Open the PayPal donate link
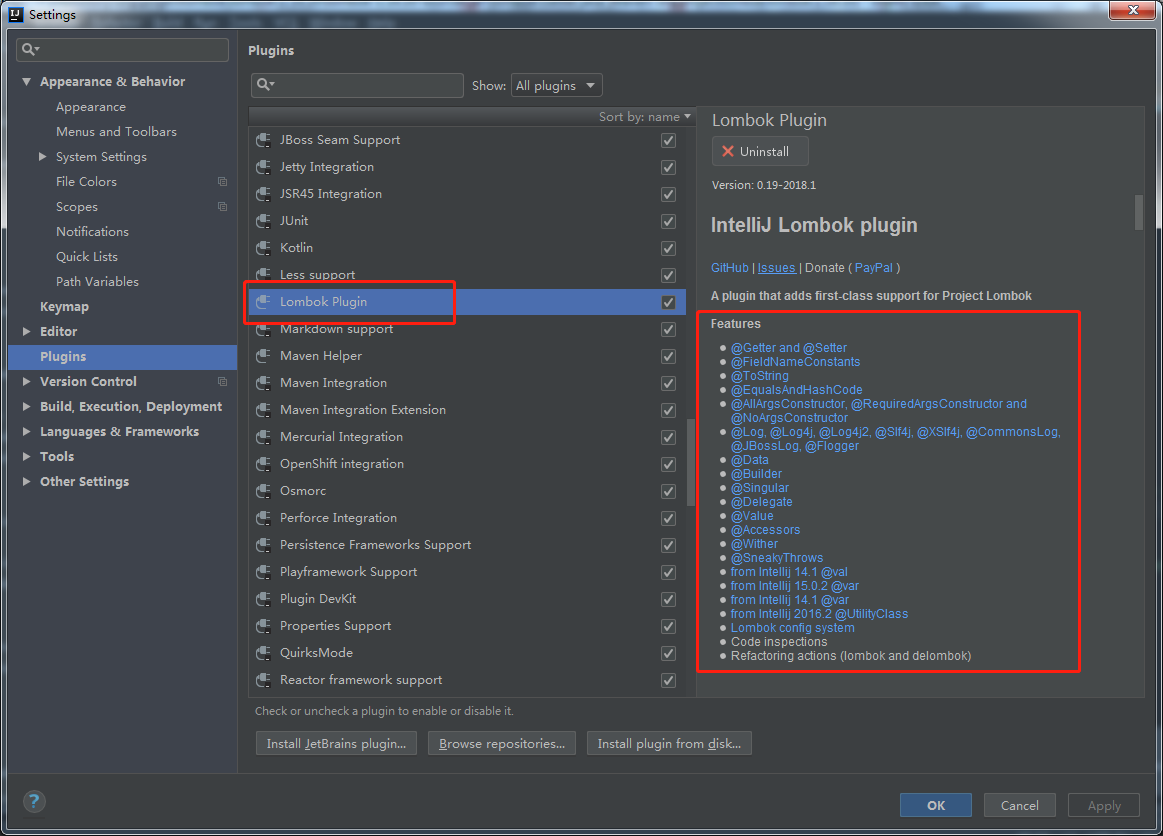1163x836 pixels. (874, 268)
